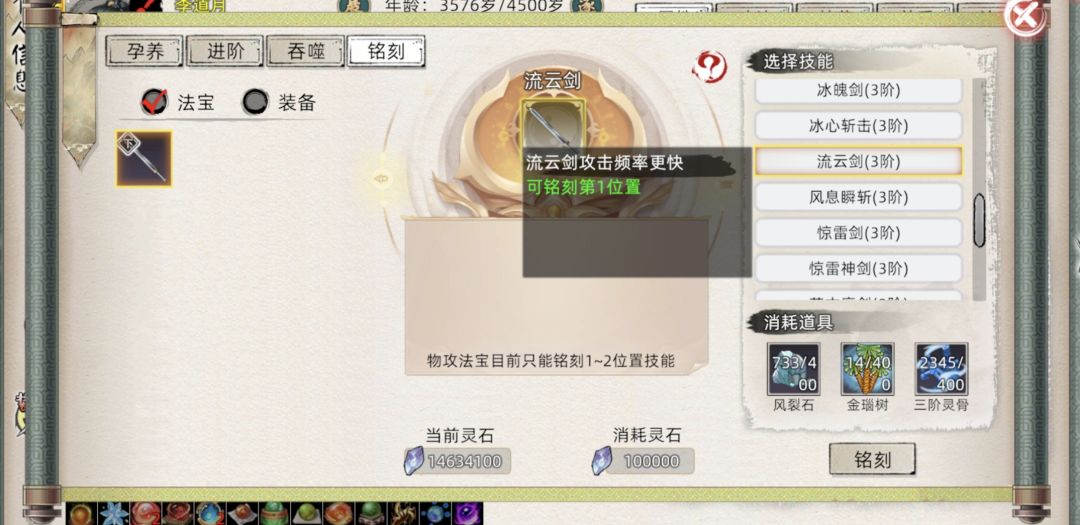Click the 流云剑 weapon slot in center

(x=553, y=125)
